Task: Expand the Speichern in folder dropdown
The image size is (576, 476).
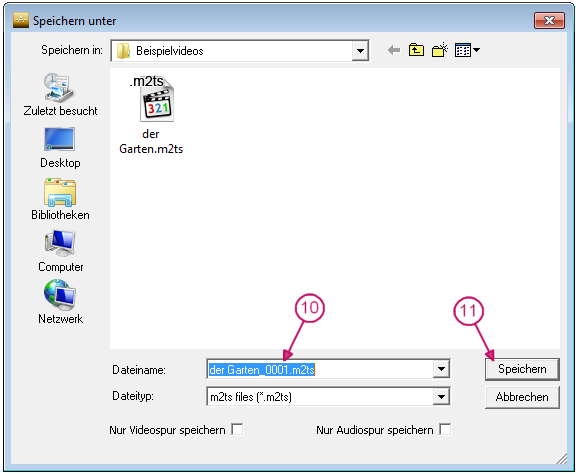Action: pyautogui.click(x=360, y=51)
